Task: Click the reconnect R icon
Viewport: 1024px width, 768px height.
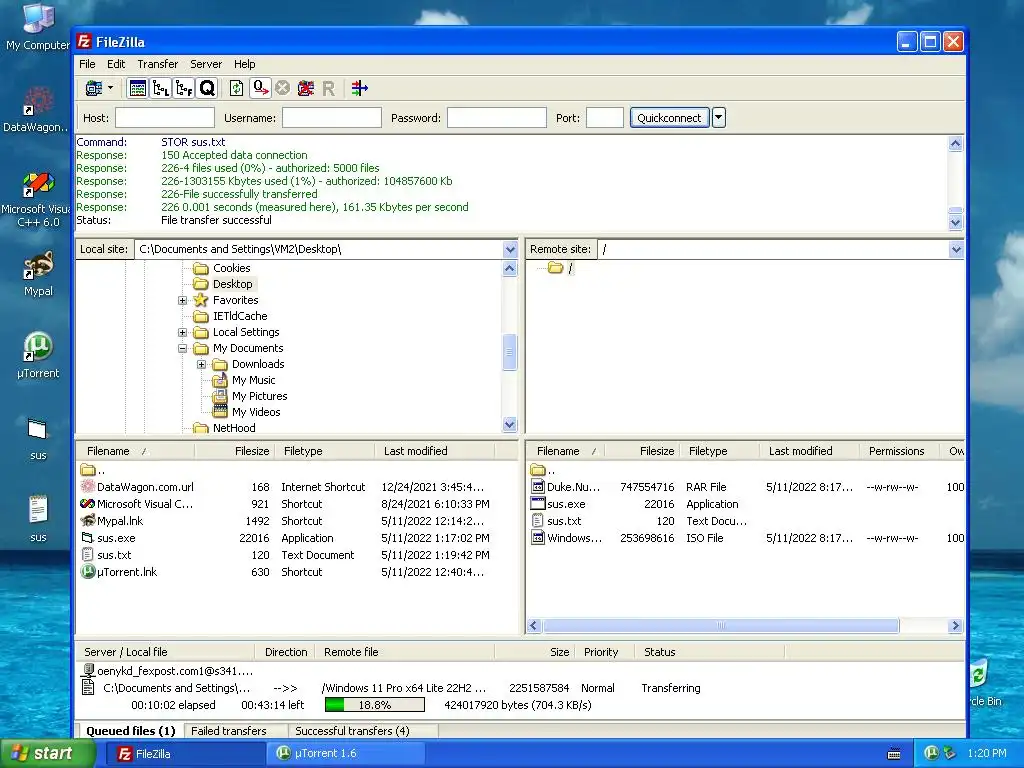Action: click(328, 88)
